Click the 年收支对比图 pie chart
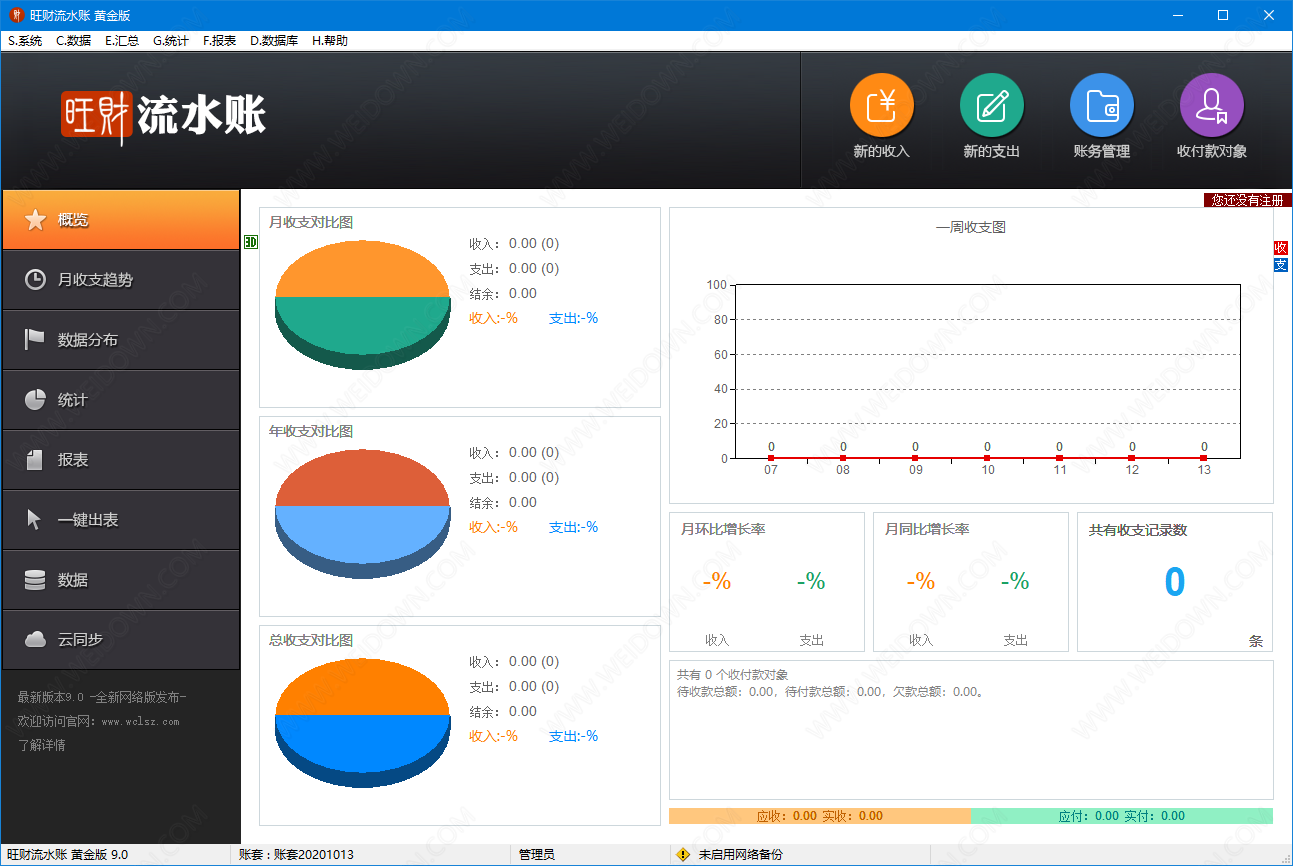This screenshot has width=1293, height=866. coord(363,514)
